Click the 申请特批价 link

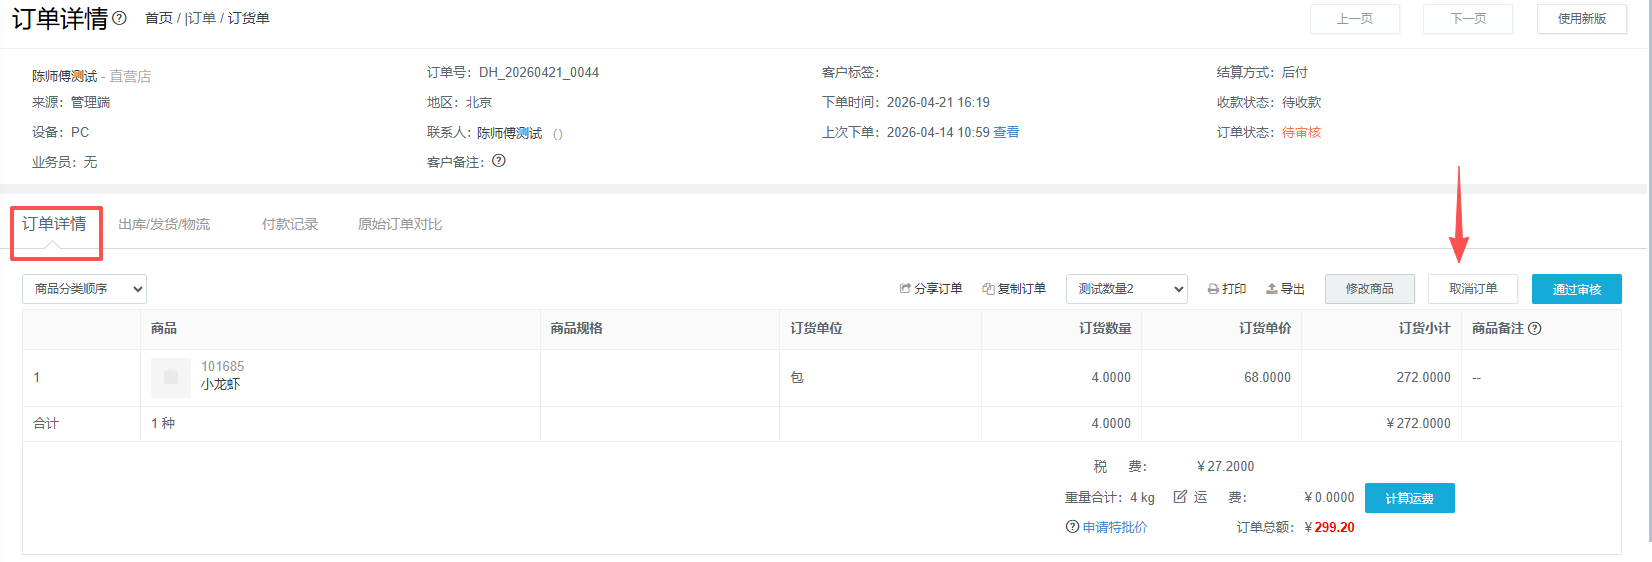[x=1115, y=527]
